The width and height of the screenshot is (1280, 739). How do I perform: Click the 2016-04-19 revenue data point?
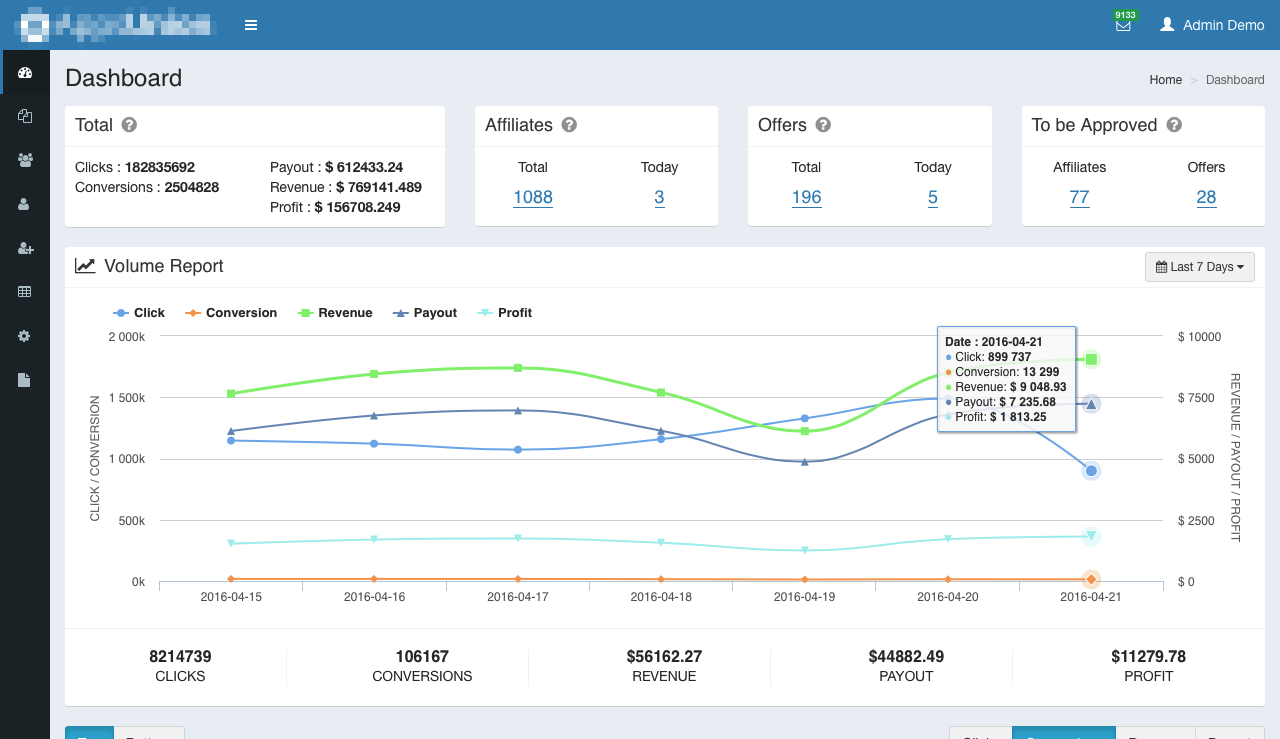pos(805,431)
